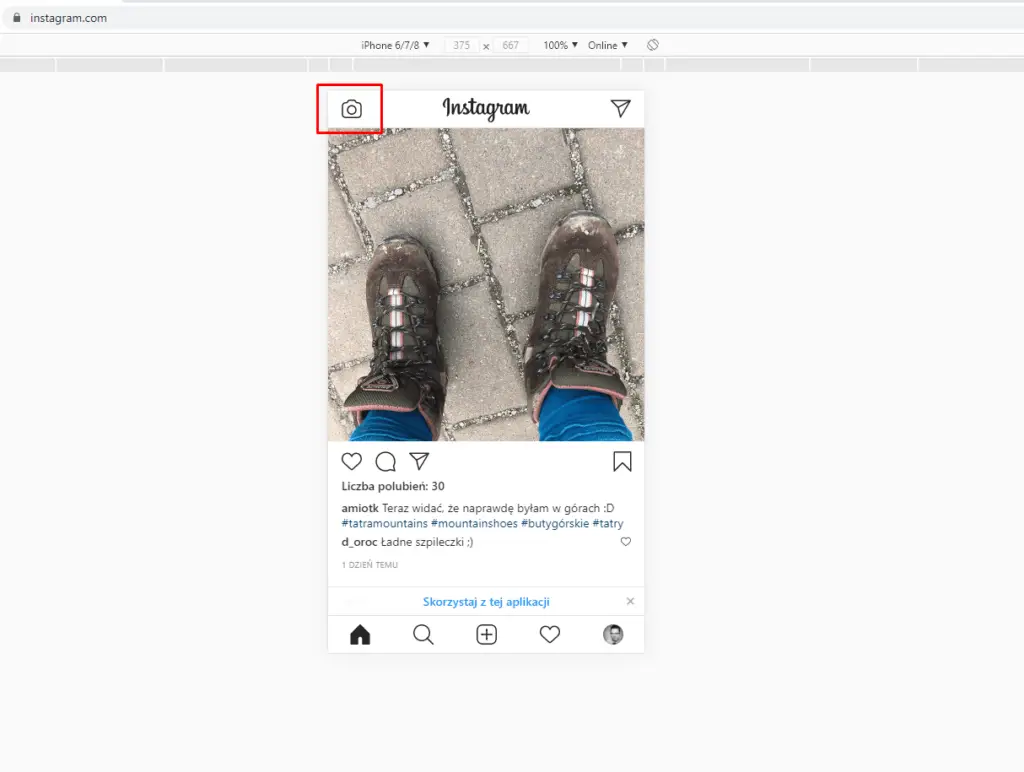Like the post with heart icon

352,461
